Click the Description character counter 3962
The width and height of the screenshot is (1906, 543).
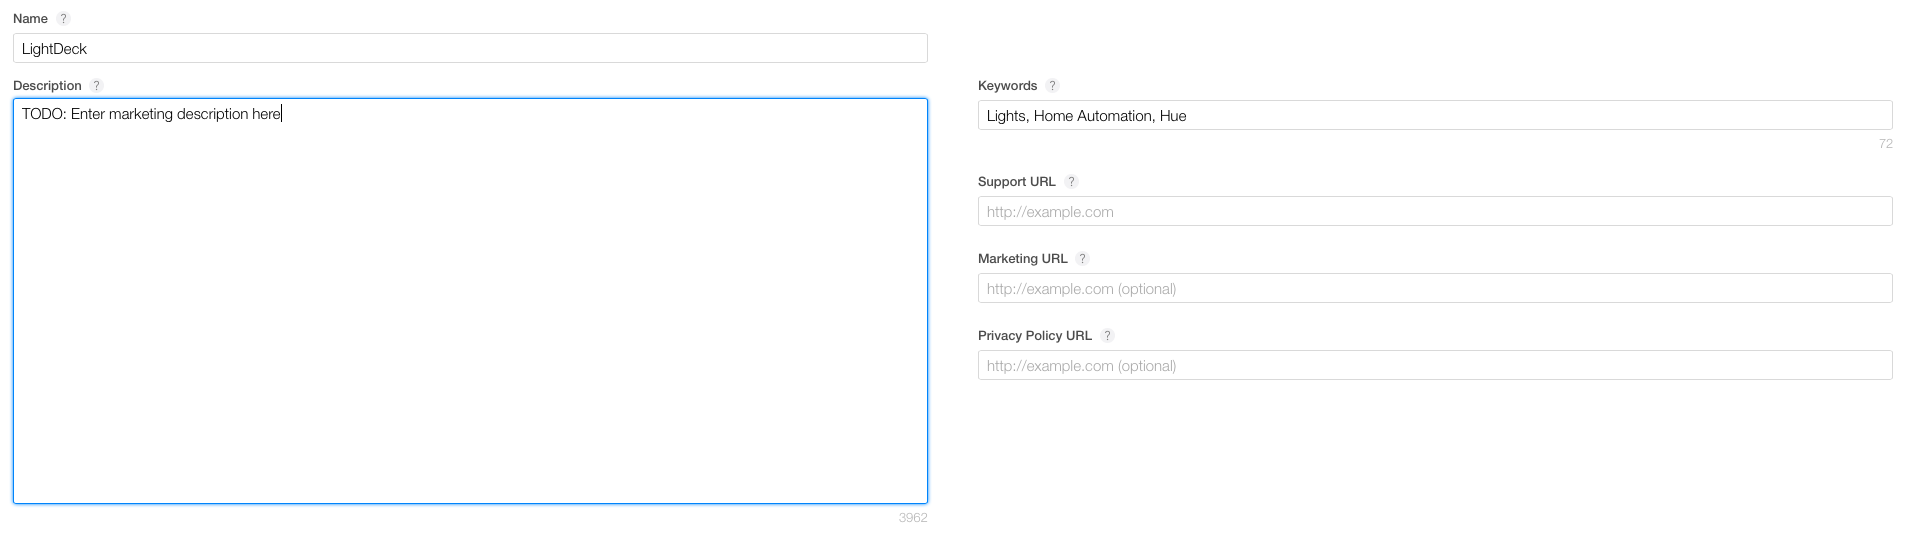[x=913, y=518]
